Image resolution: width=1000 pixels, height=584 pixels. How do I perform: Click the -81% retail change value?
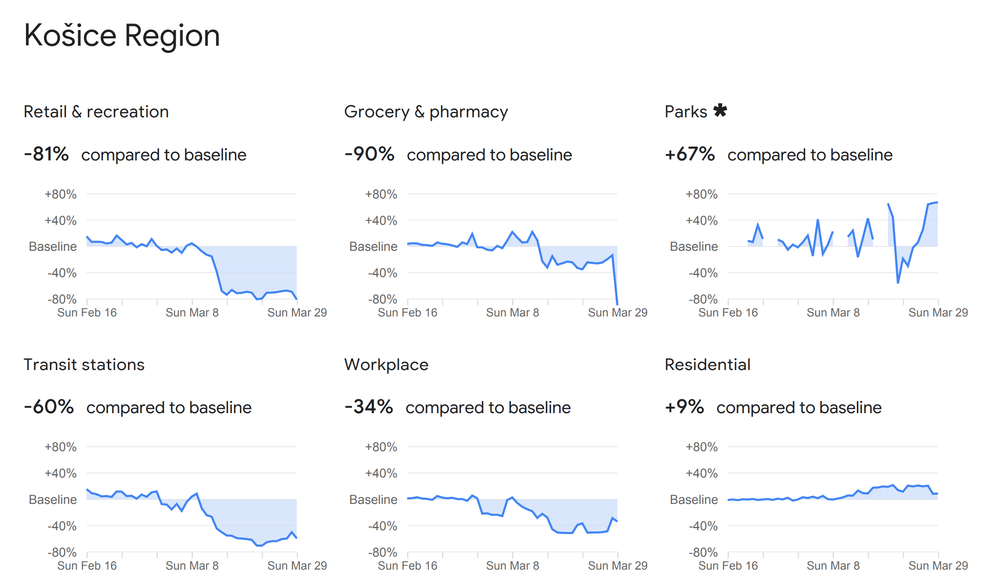tap(46, 155)
